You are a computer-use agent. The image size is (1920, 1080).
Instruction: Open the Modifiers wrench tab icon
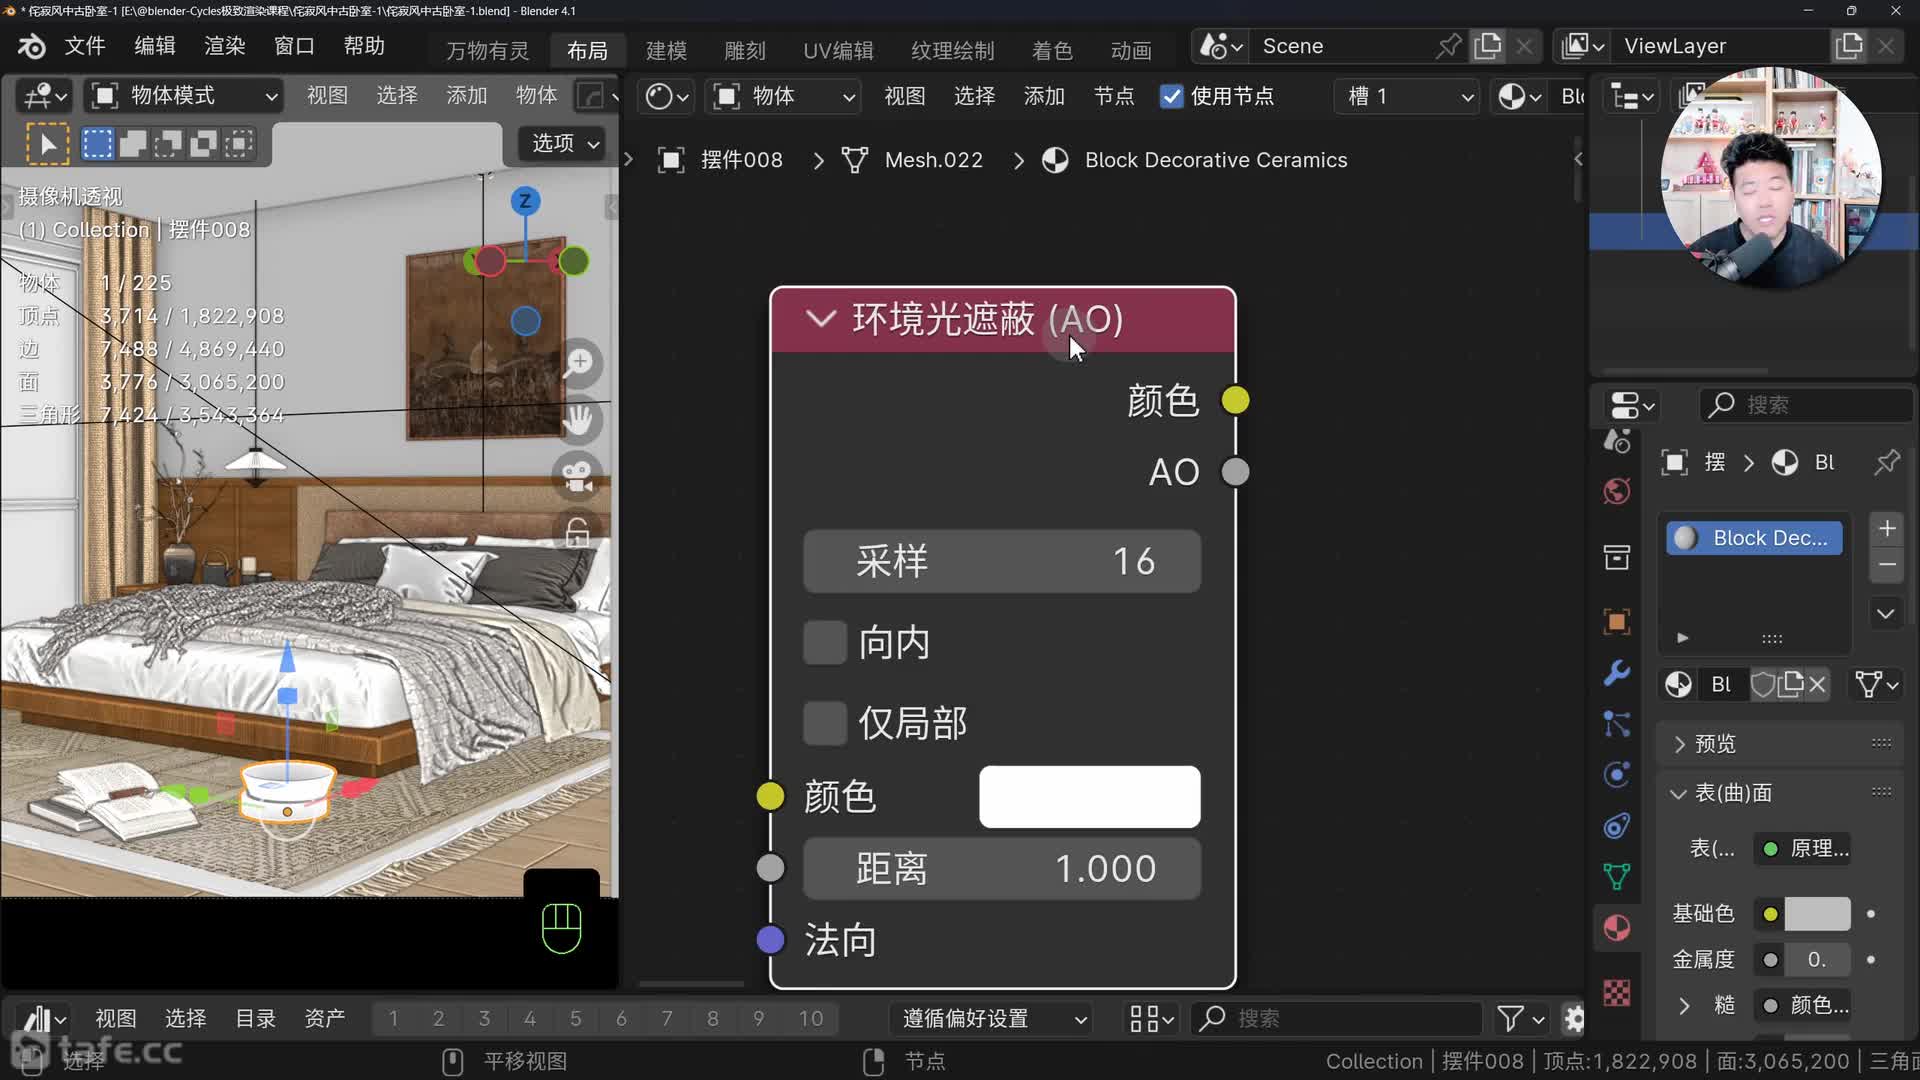tap(1617, 672)
